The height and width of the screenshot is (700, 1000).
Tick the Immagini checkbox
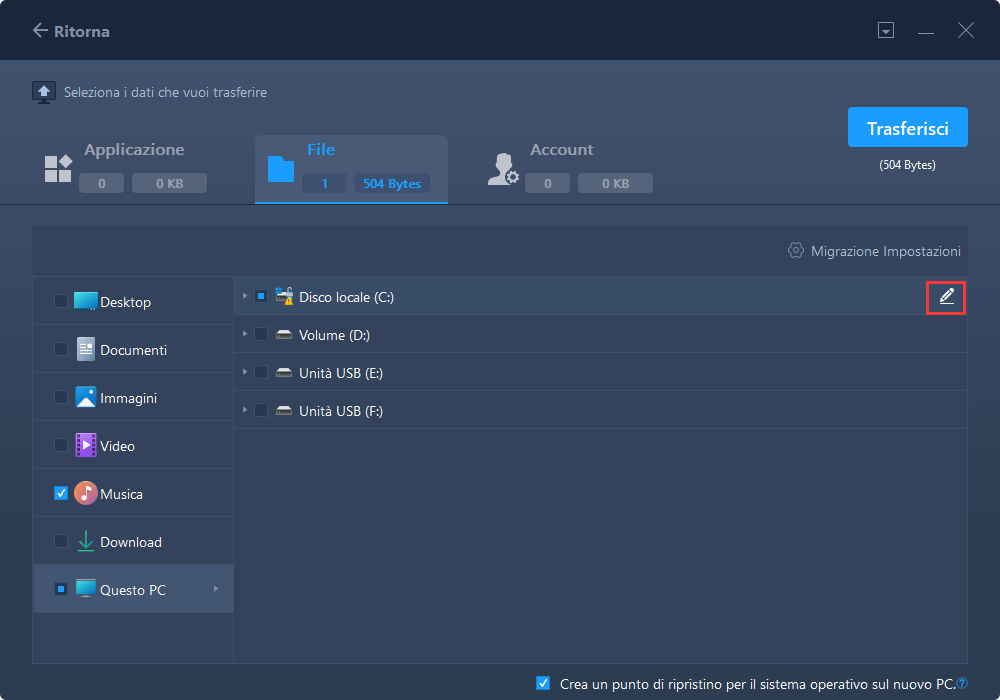[61, 397]
